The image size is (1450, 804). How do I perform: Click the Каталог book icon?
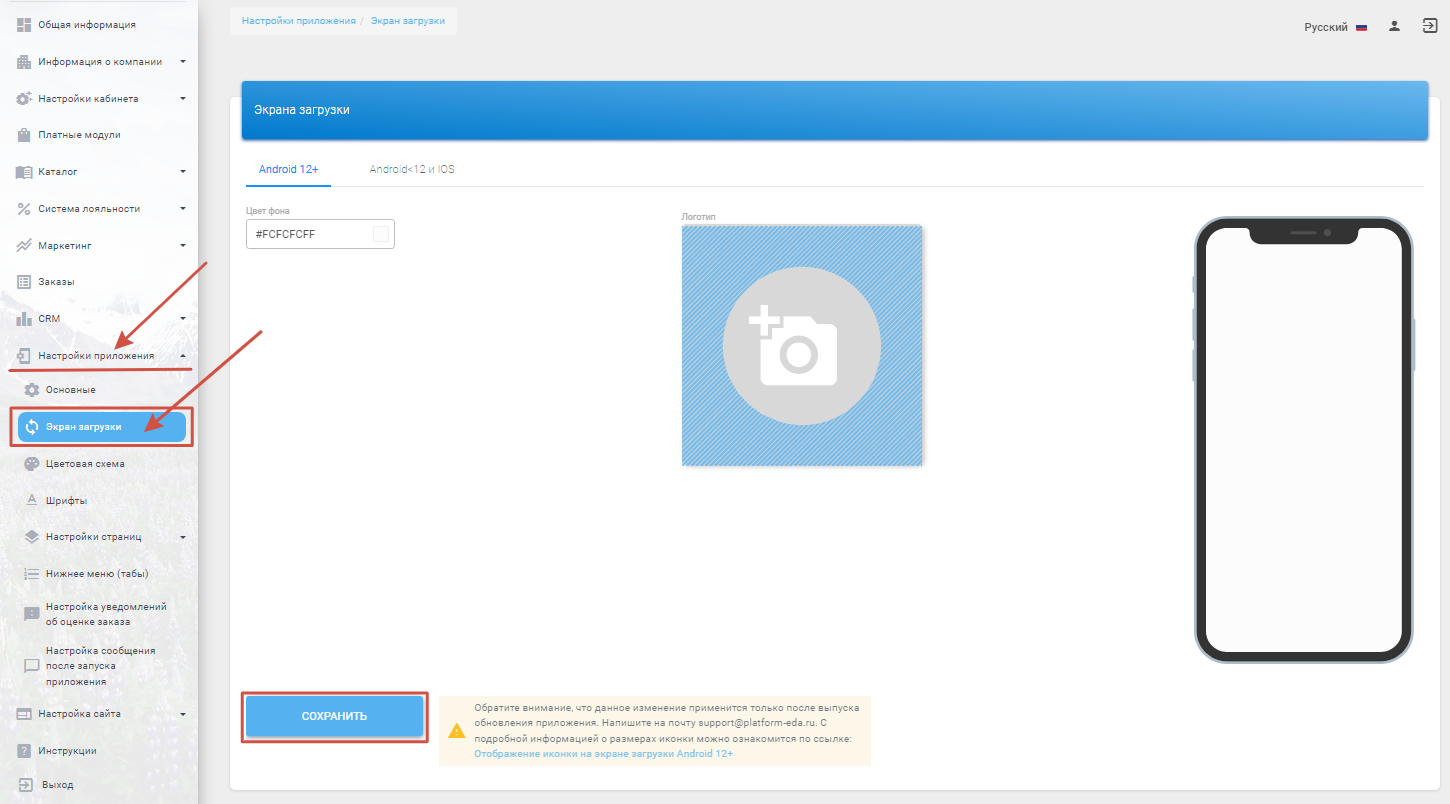25,172
